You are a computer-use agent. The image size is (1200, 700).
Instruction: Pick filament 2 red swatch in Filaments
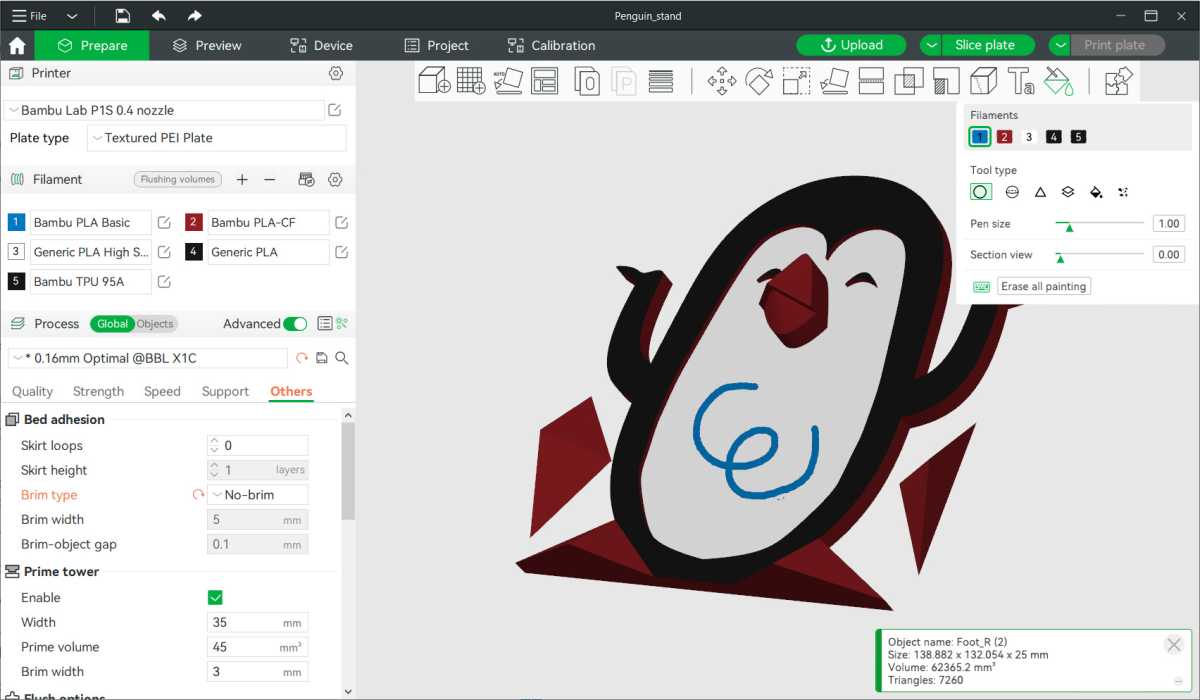(1004, 137)
